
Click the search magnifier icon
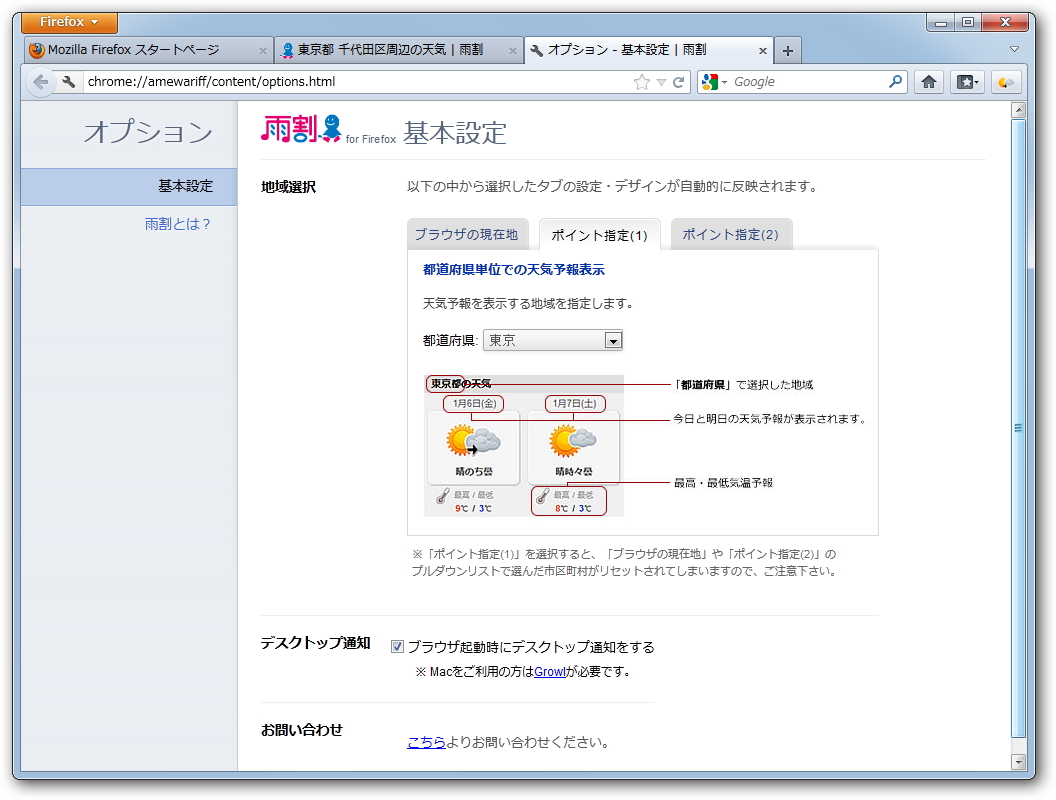click(x=896, y=82)
